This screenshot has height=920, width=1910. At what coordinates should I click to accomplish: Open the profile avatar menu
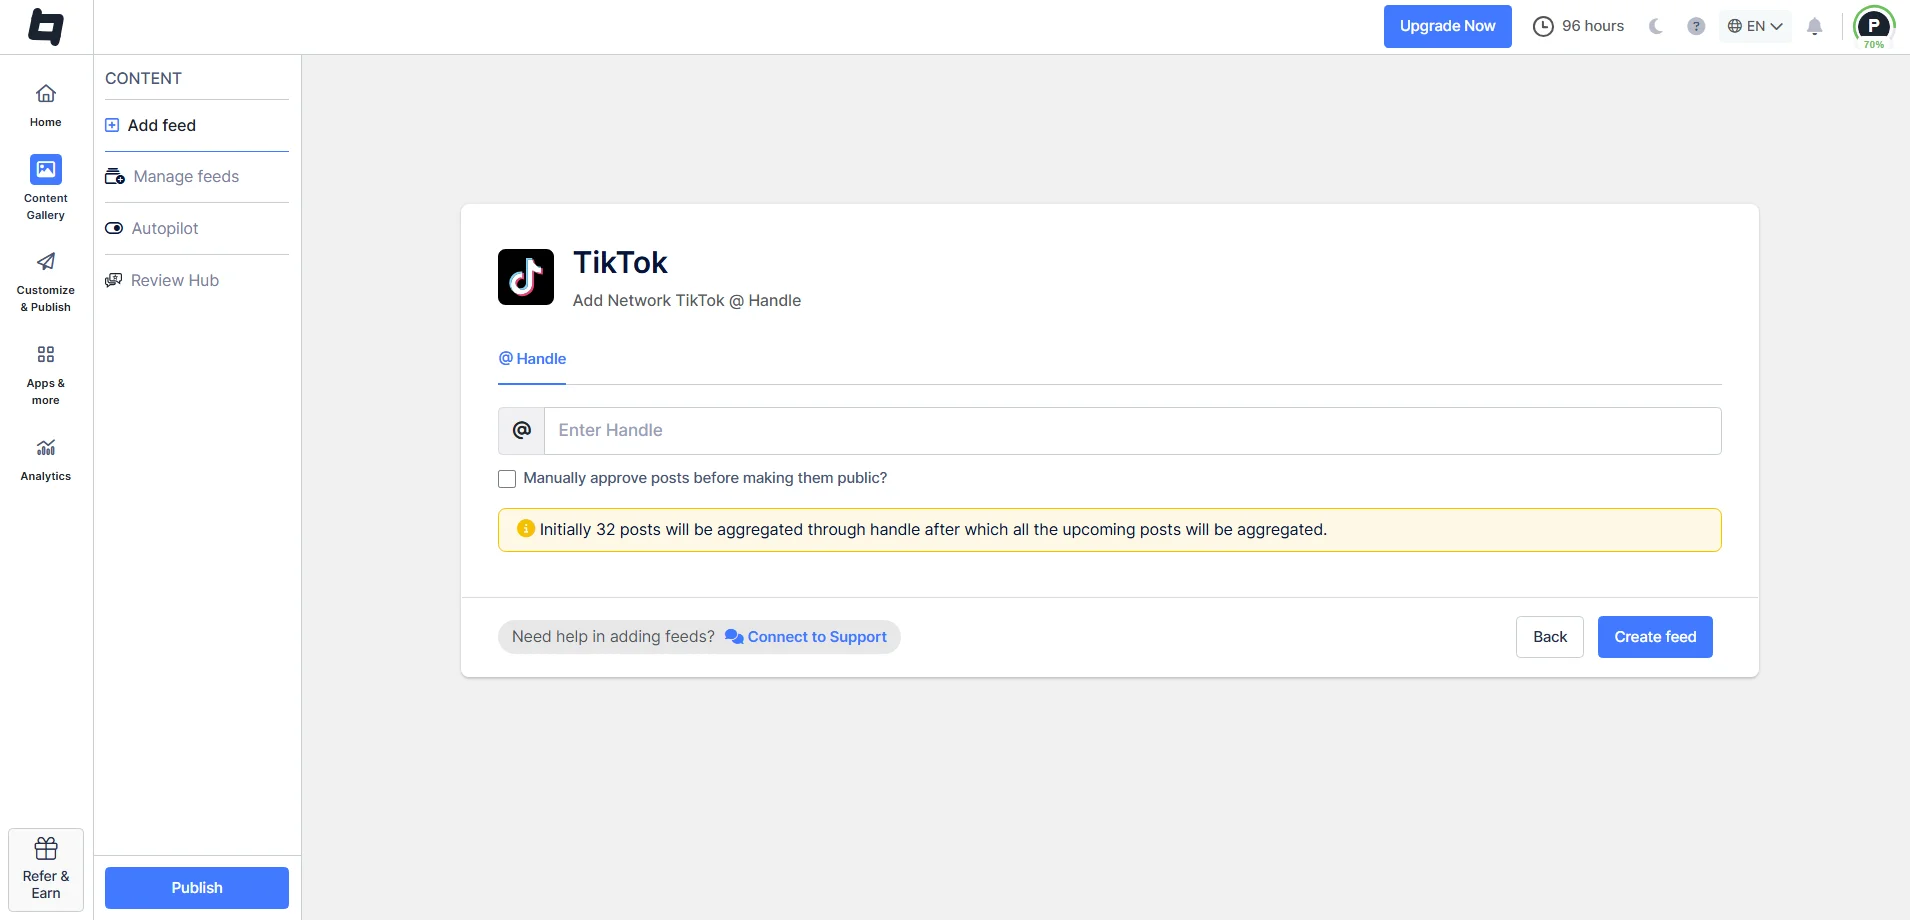click(x=1873, y=25)
